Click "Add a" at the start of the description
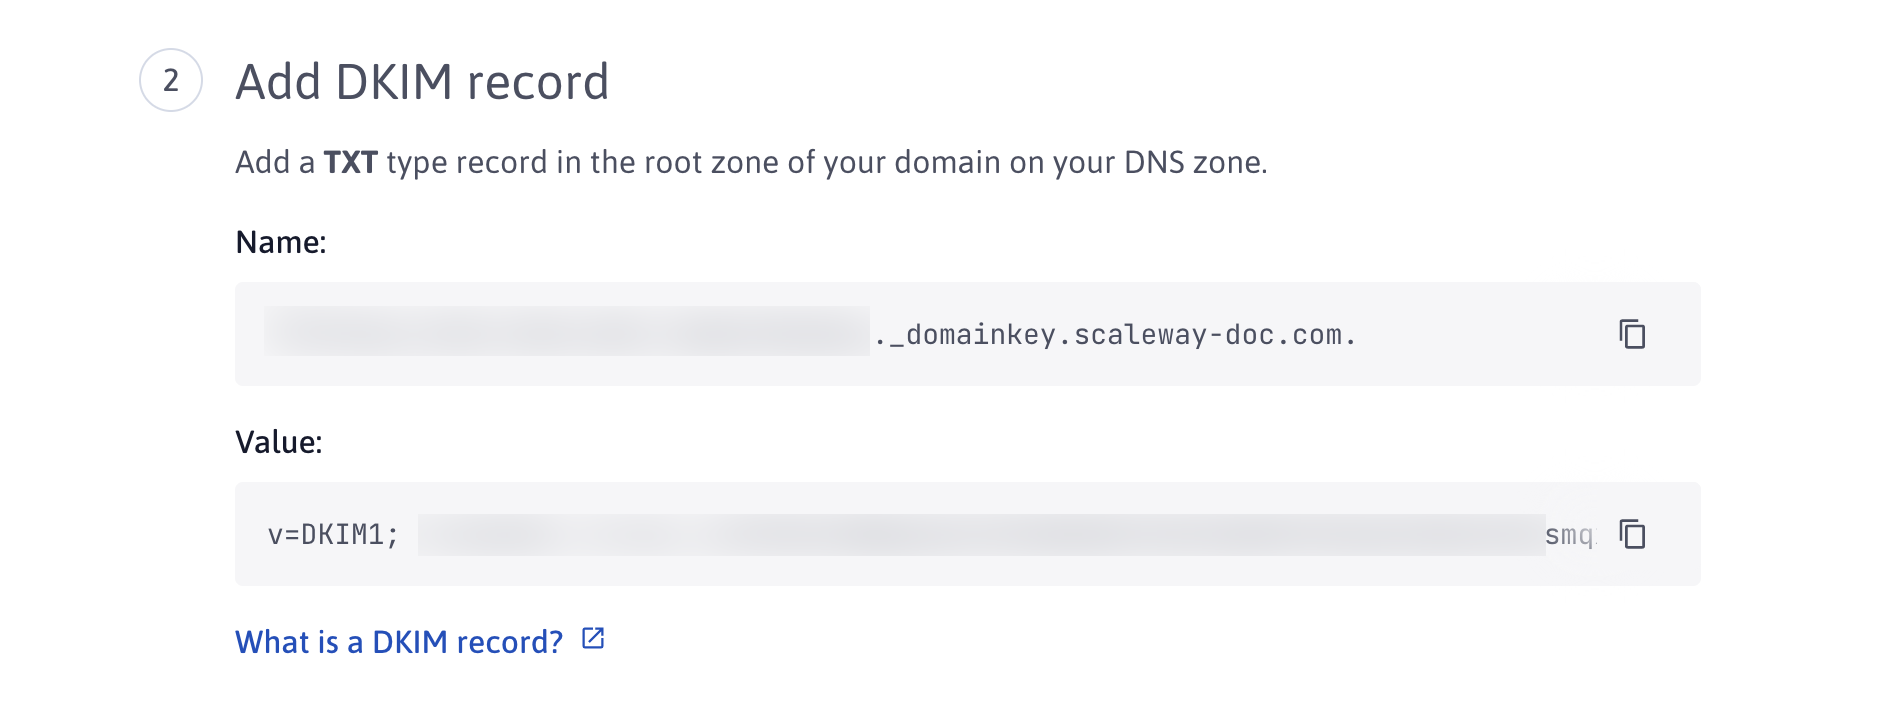 click(275, 162)
